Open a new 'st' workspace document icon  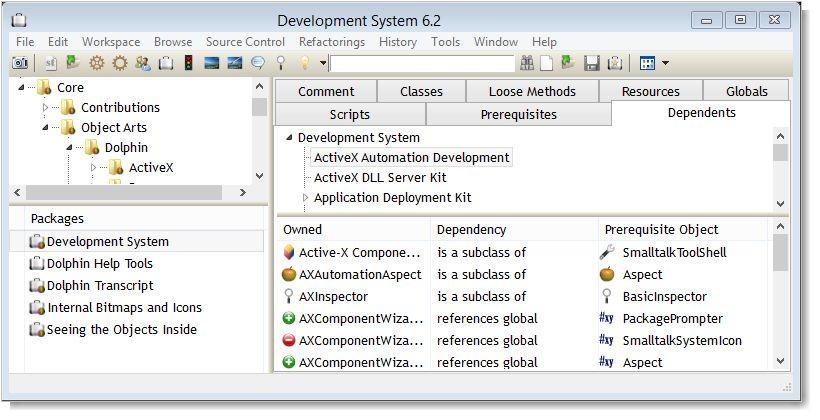[x=50, y=63]
